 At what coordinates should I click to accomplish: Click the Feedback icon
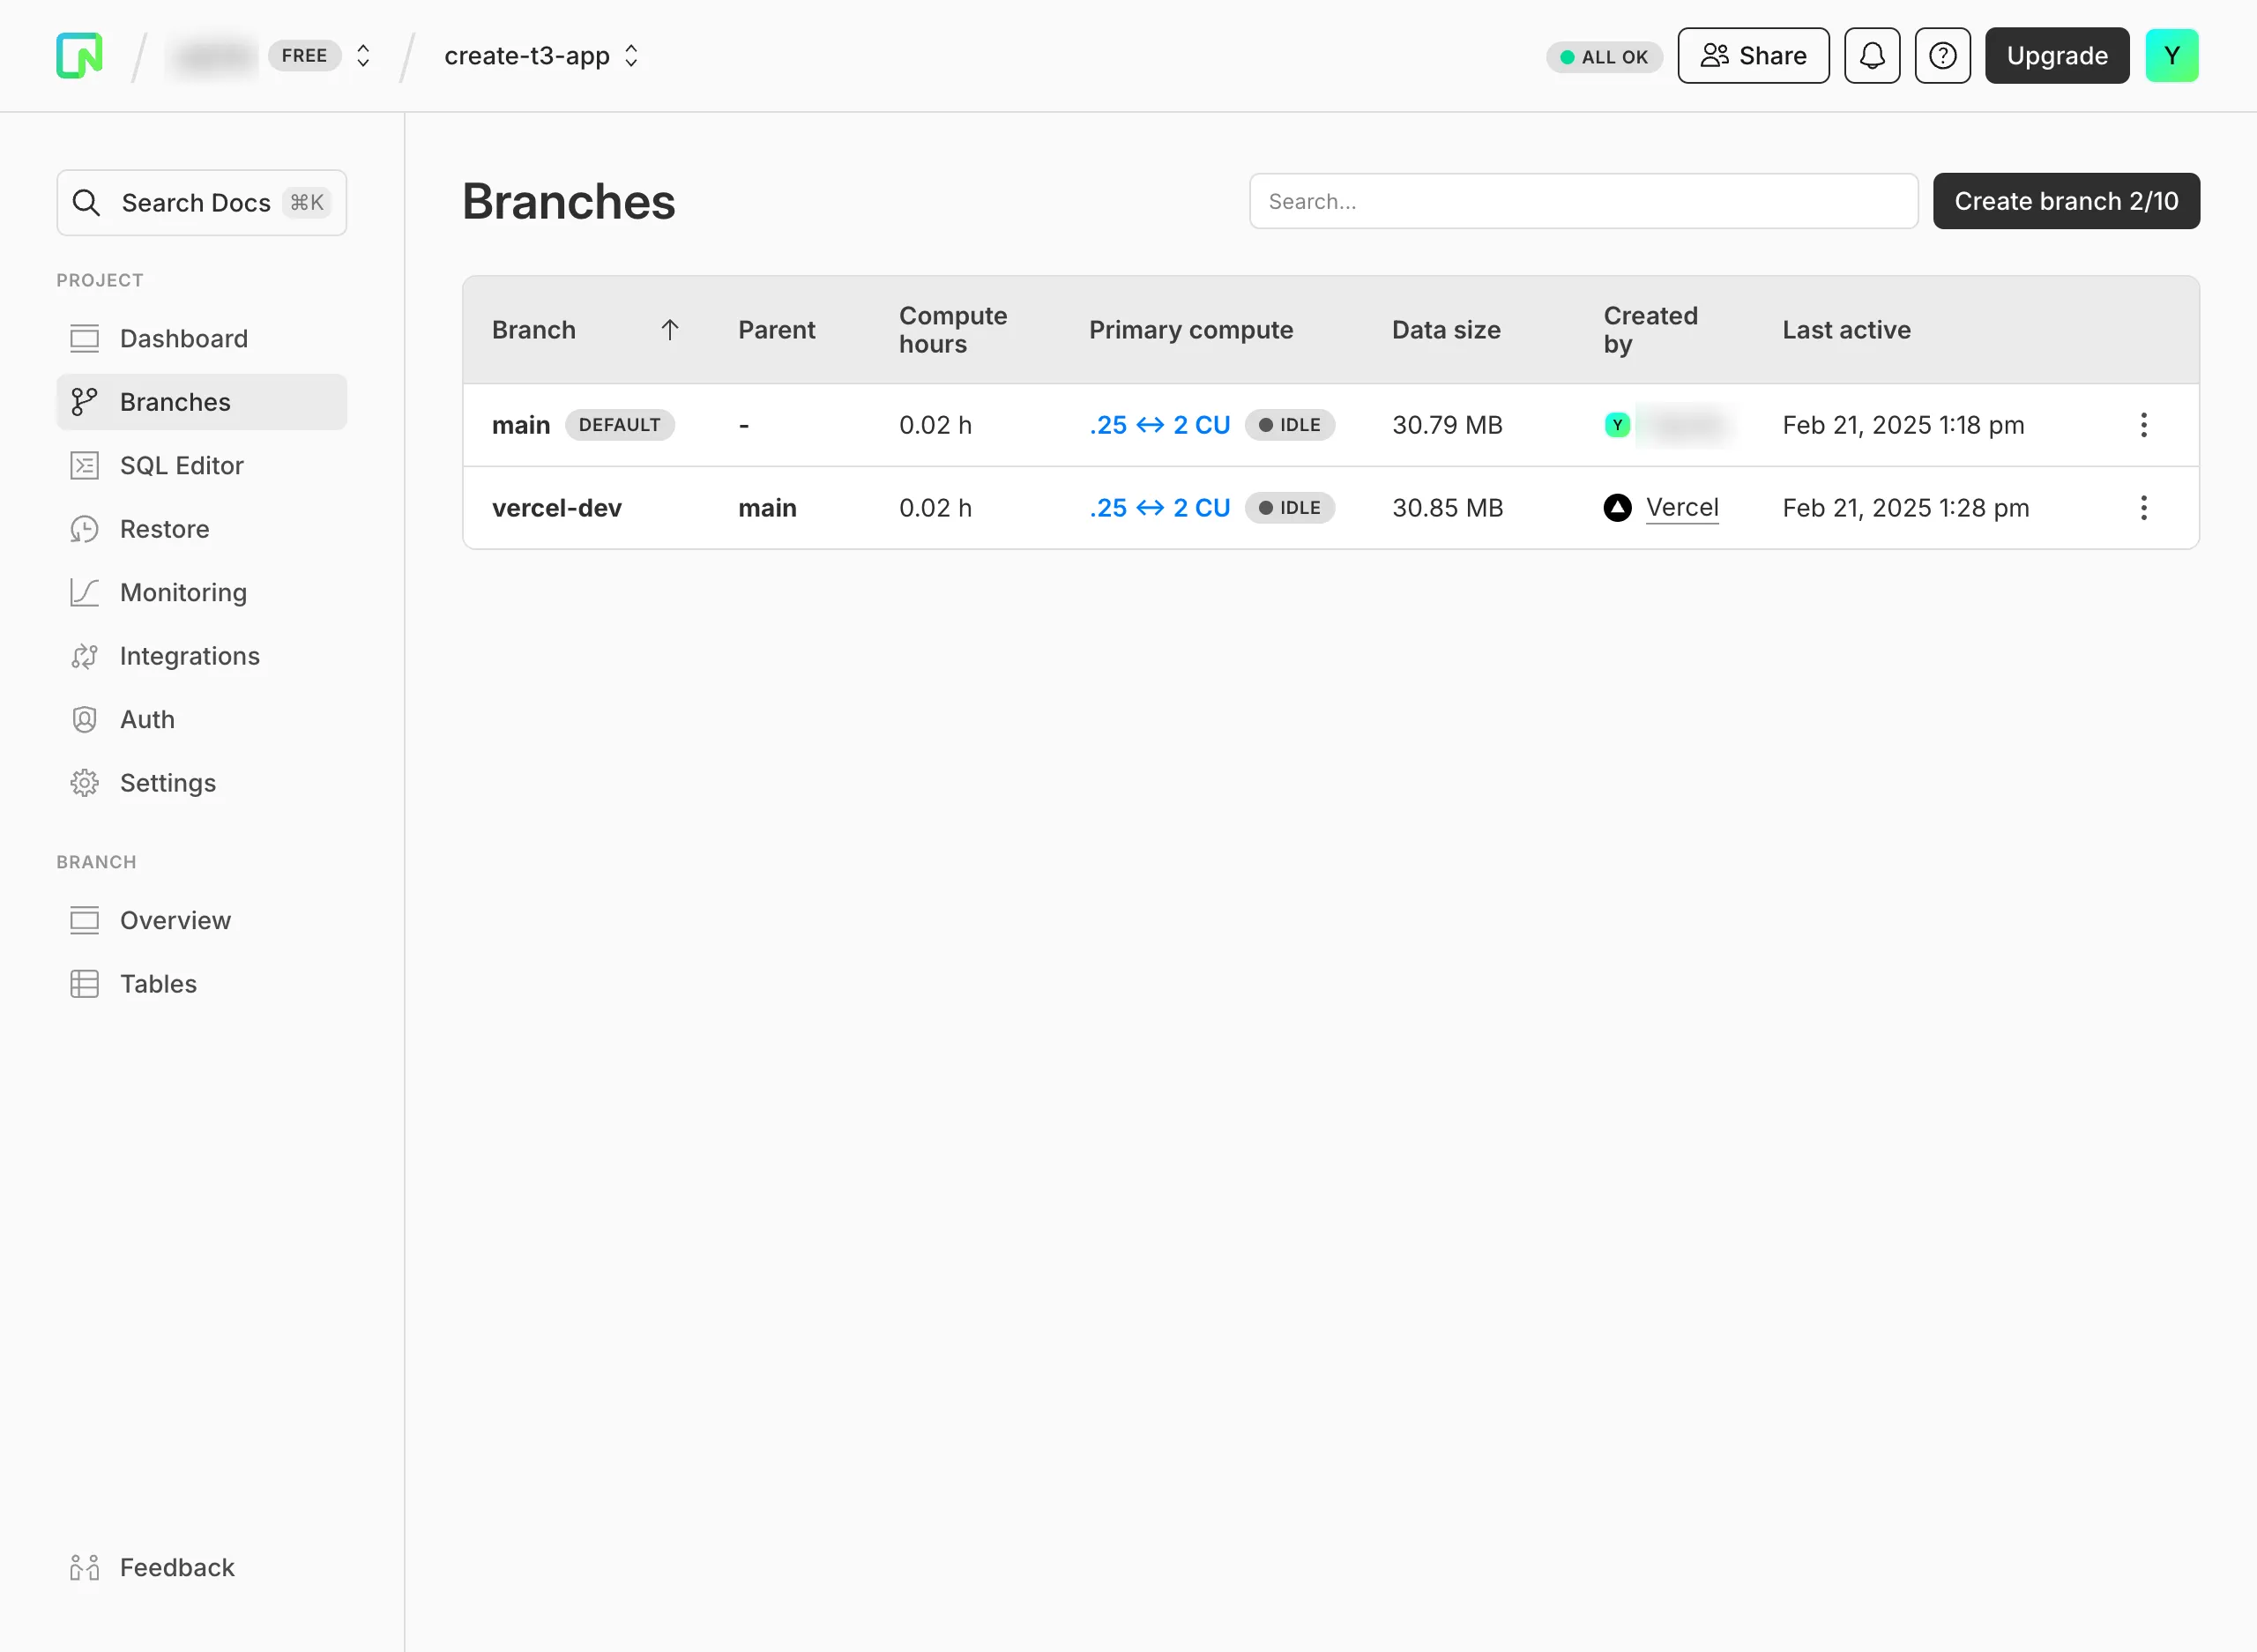coord(85,1567)
